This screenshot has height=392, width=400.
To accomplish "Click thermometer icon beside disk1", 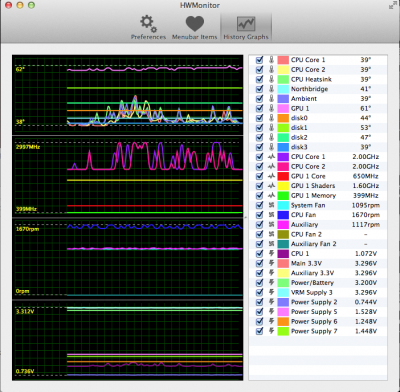I will [x=272, y=128].
